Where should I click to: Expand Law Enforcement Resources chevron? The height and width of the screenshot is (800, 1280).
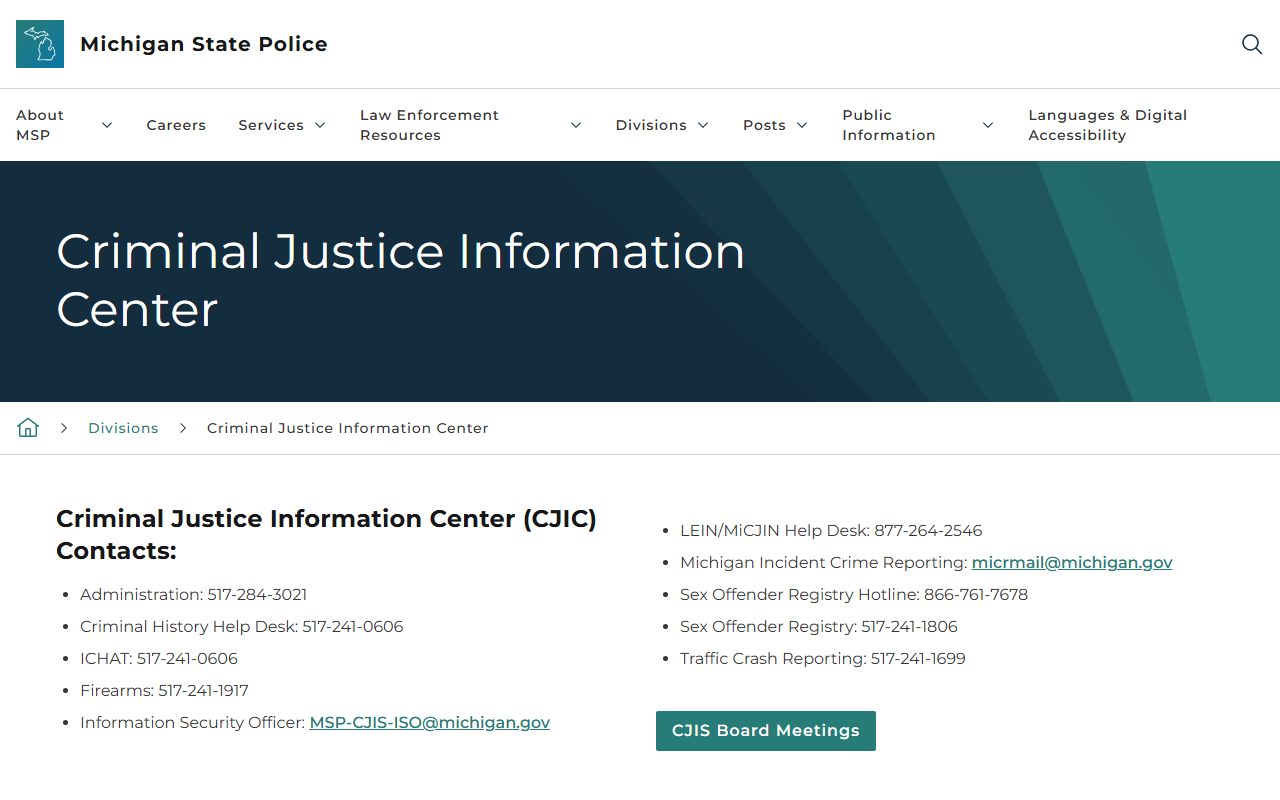point(576,125)
